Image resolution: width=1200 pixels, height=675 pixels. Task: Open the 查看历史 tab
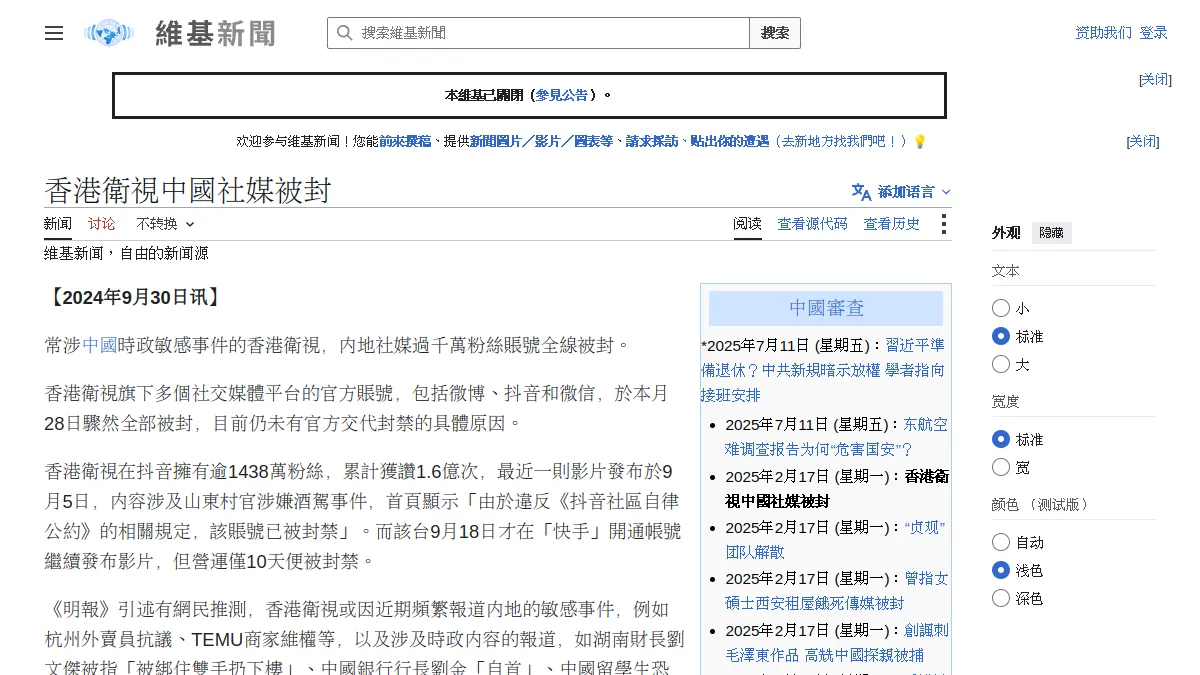(x=892, y=224)
